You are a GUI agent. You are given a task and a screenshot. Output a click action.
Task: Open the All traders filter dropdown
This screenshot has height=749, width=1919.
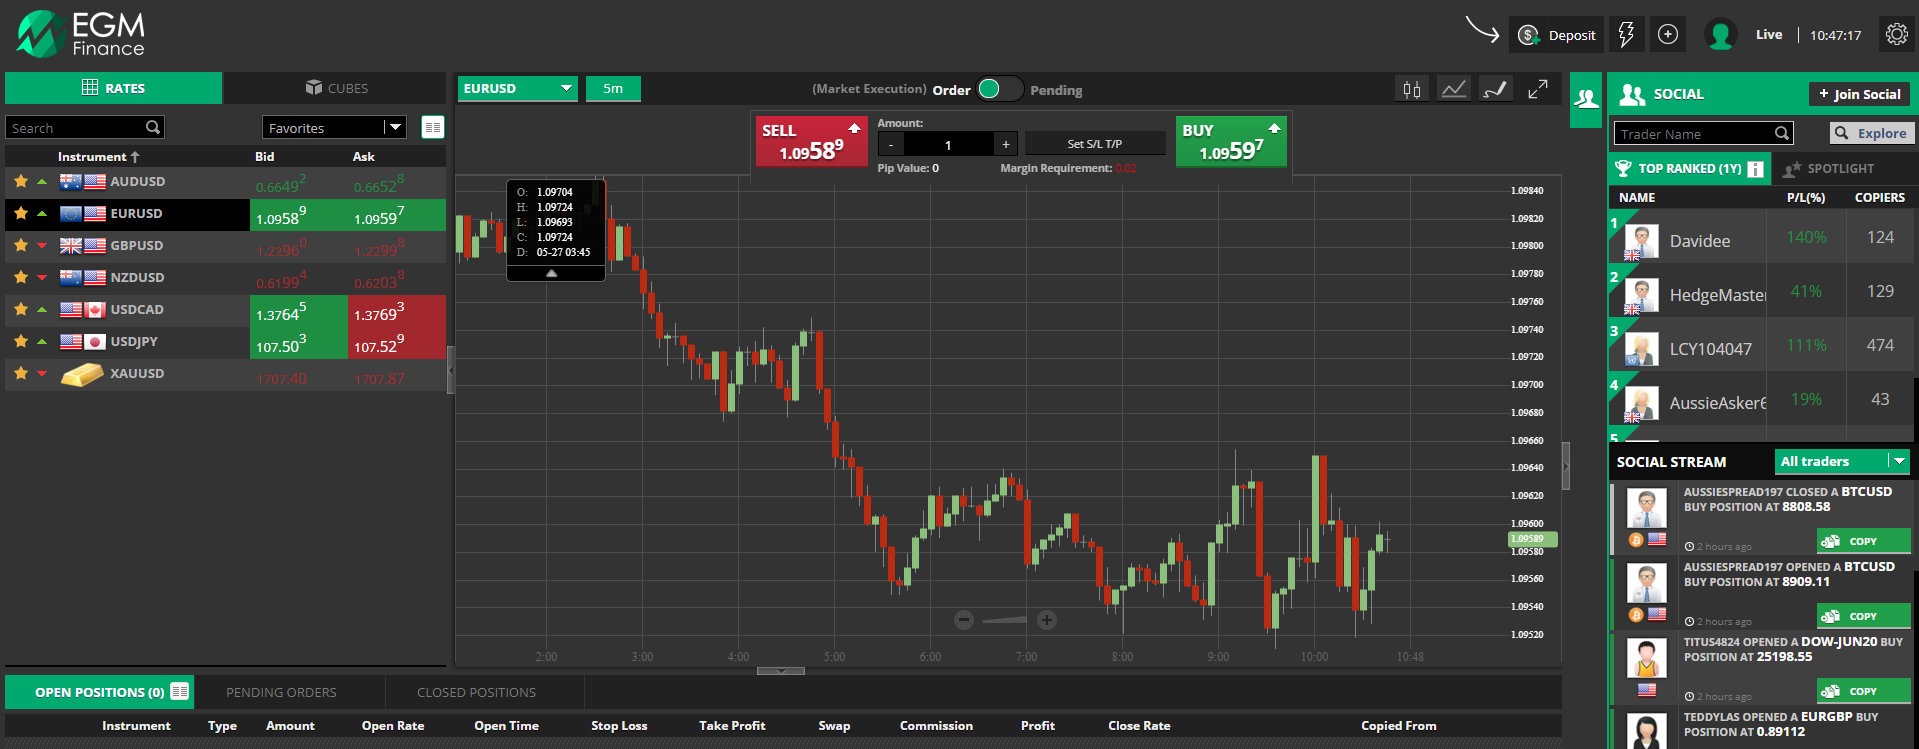pyautogui.click(x=1842, y=461)
